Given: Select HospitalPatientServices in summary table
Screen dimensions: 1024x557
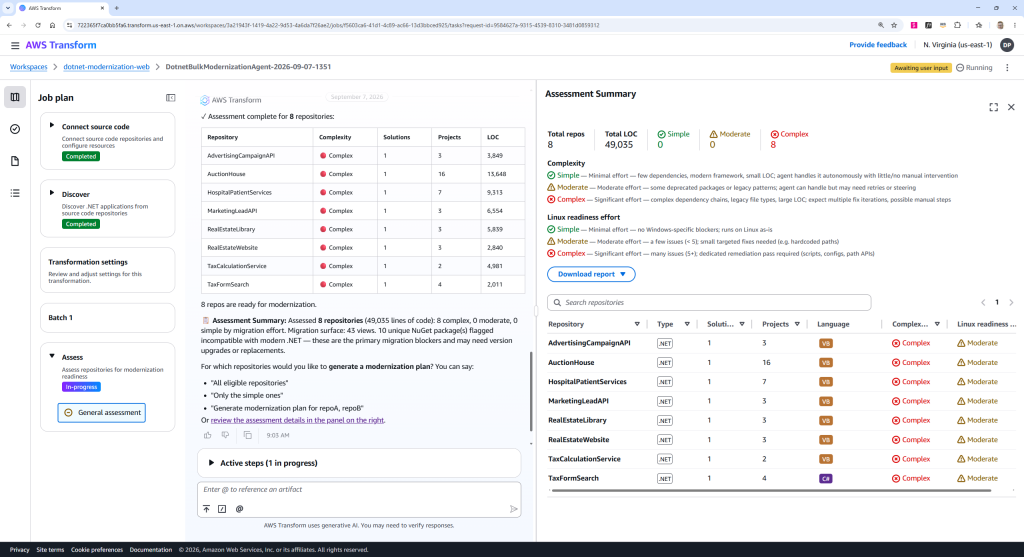Looking at the screenshot, I should (587, 382).
